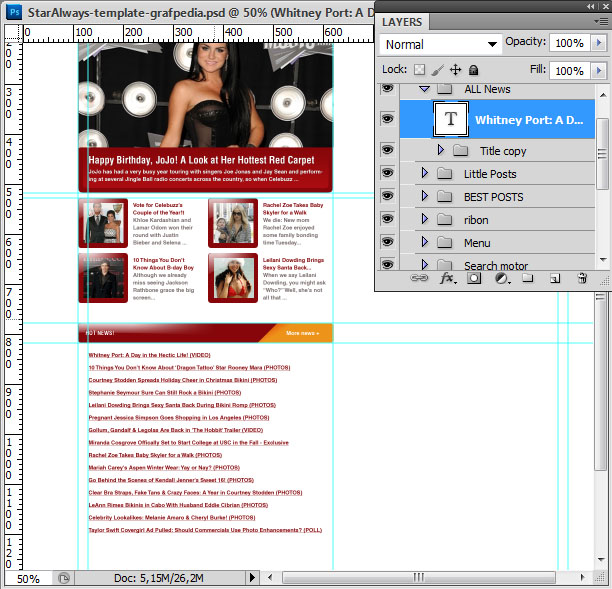Click the Title copy folder icon
Screen dimensions: 612x589
(x=461, y=150)
